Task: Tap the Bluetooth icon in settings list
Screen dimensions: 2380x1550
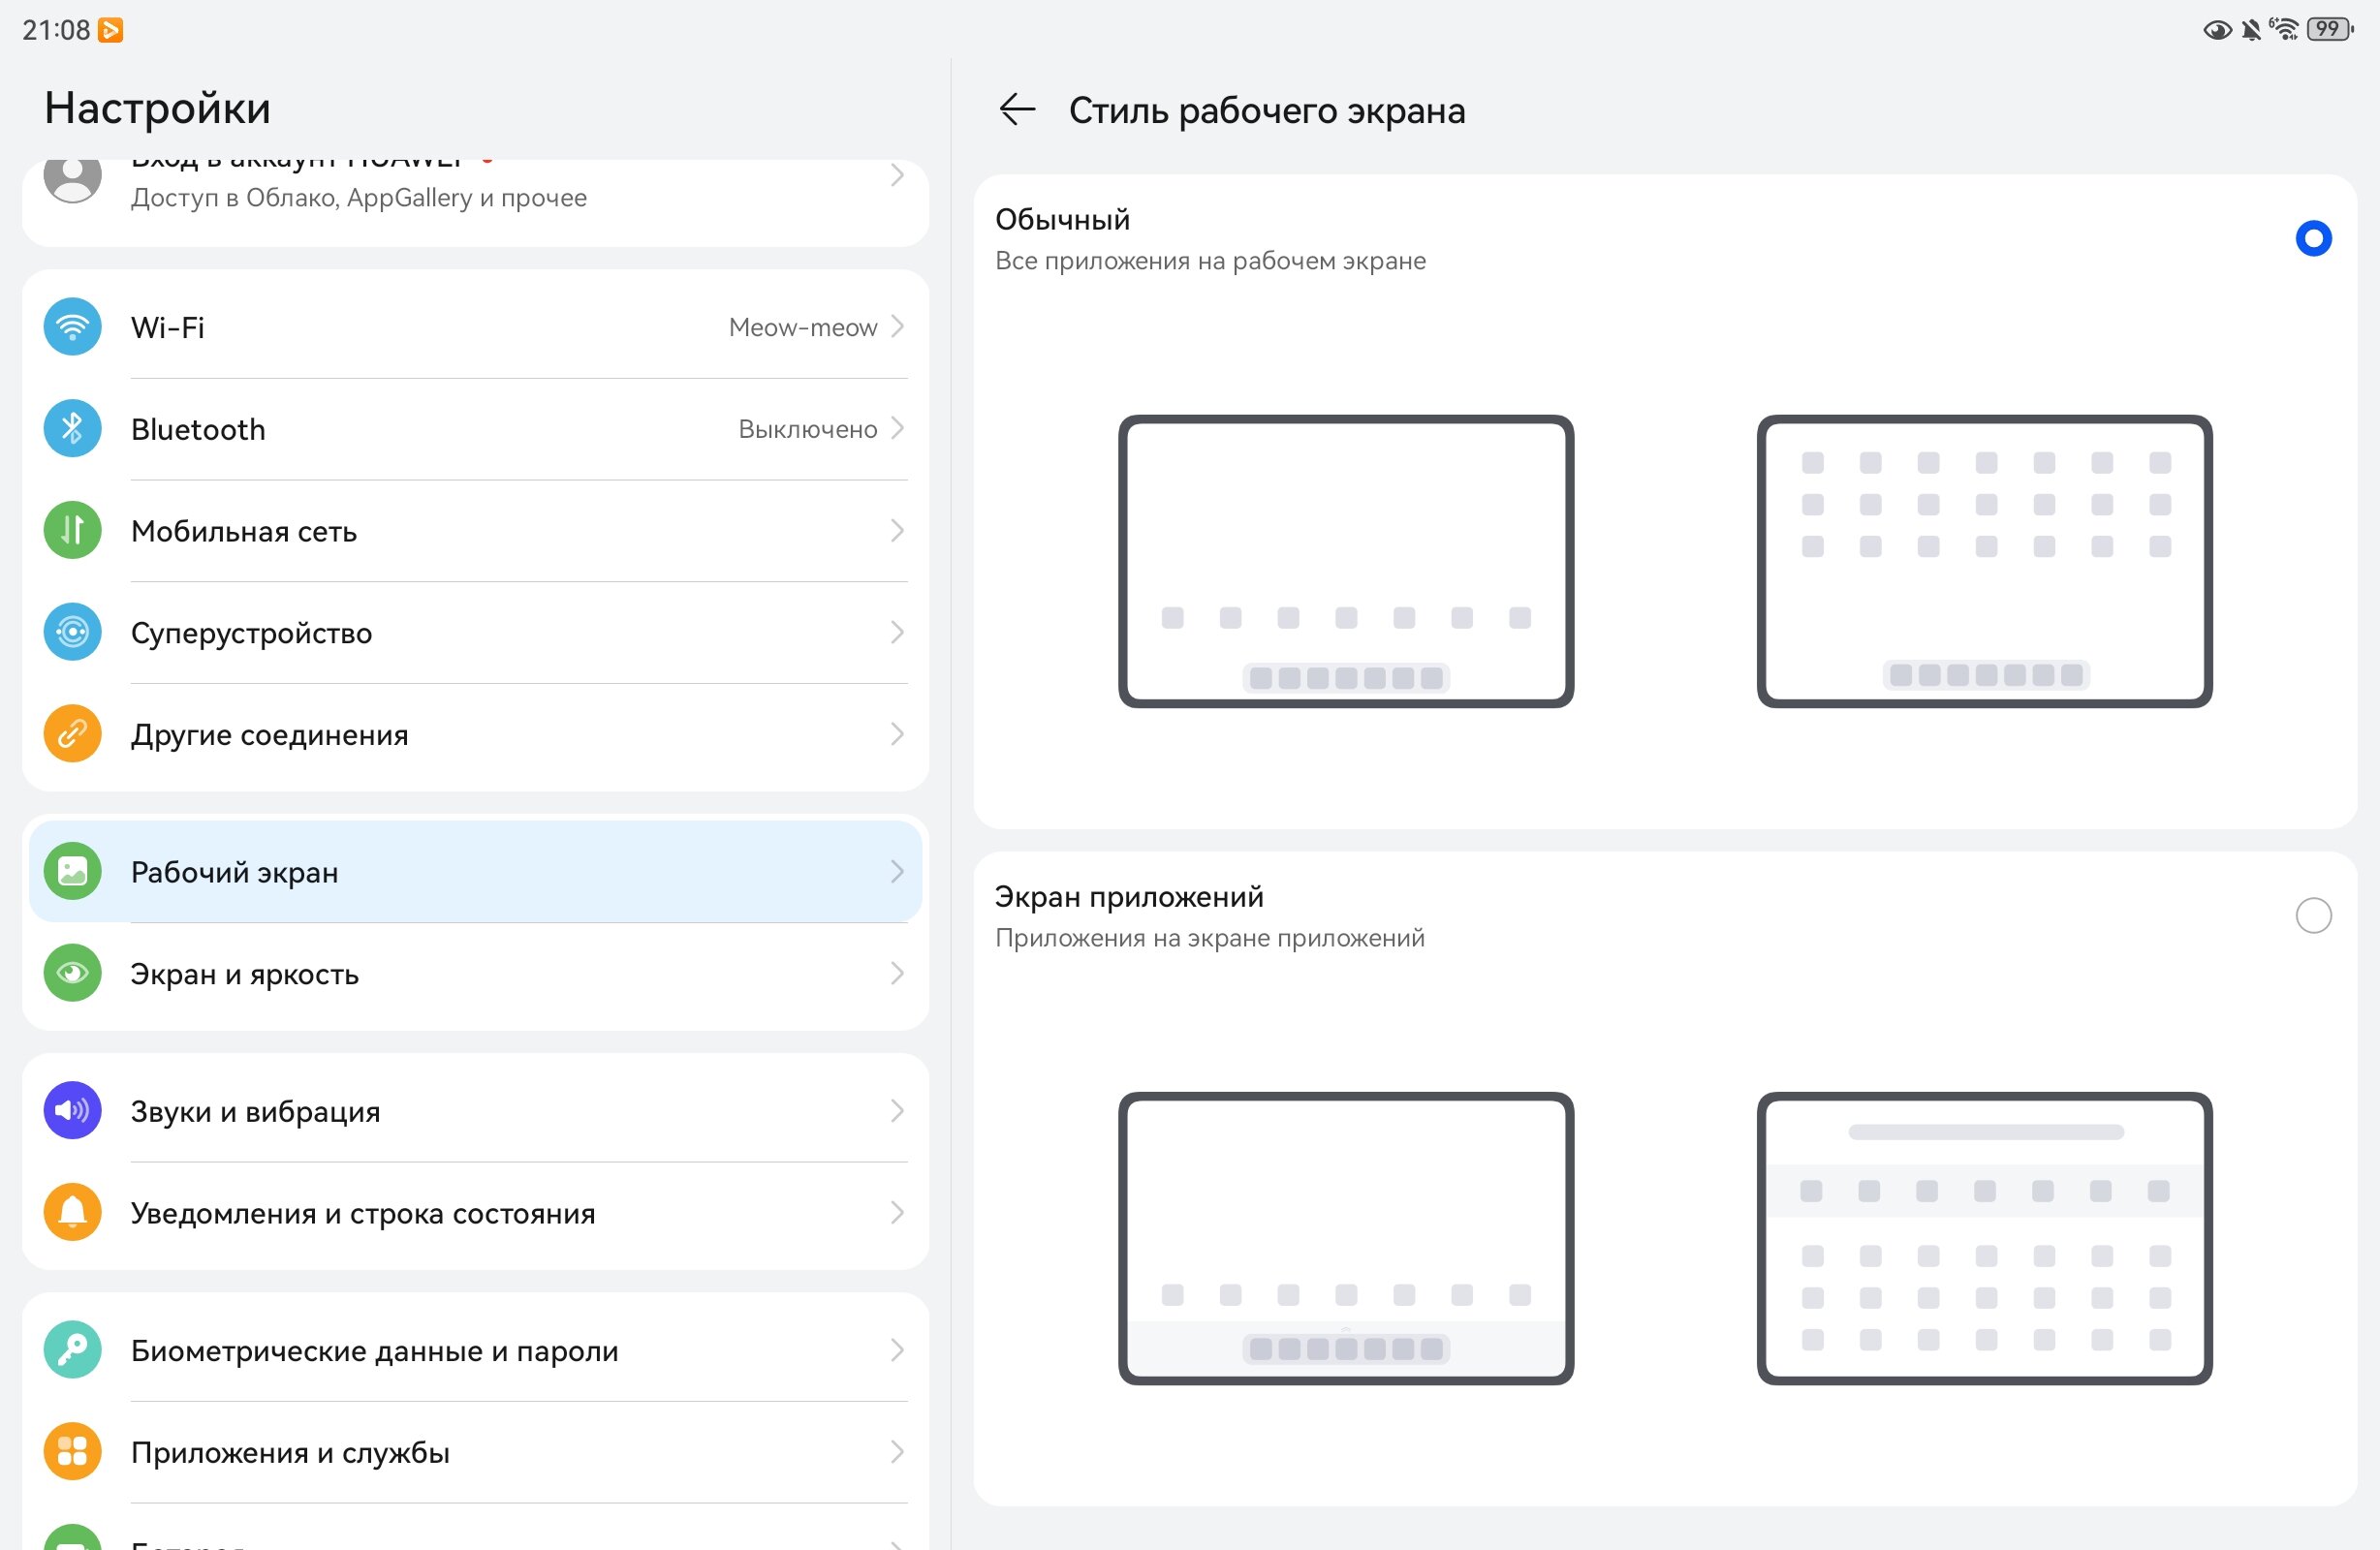Action: point(72,429)
